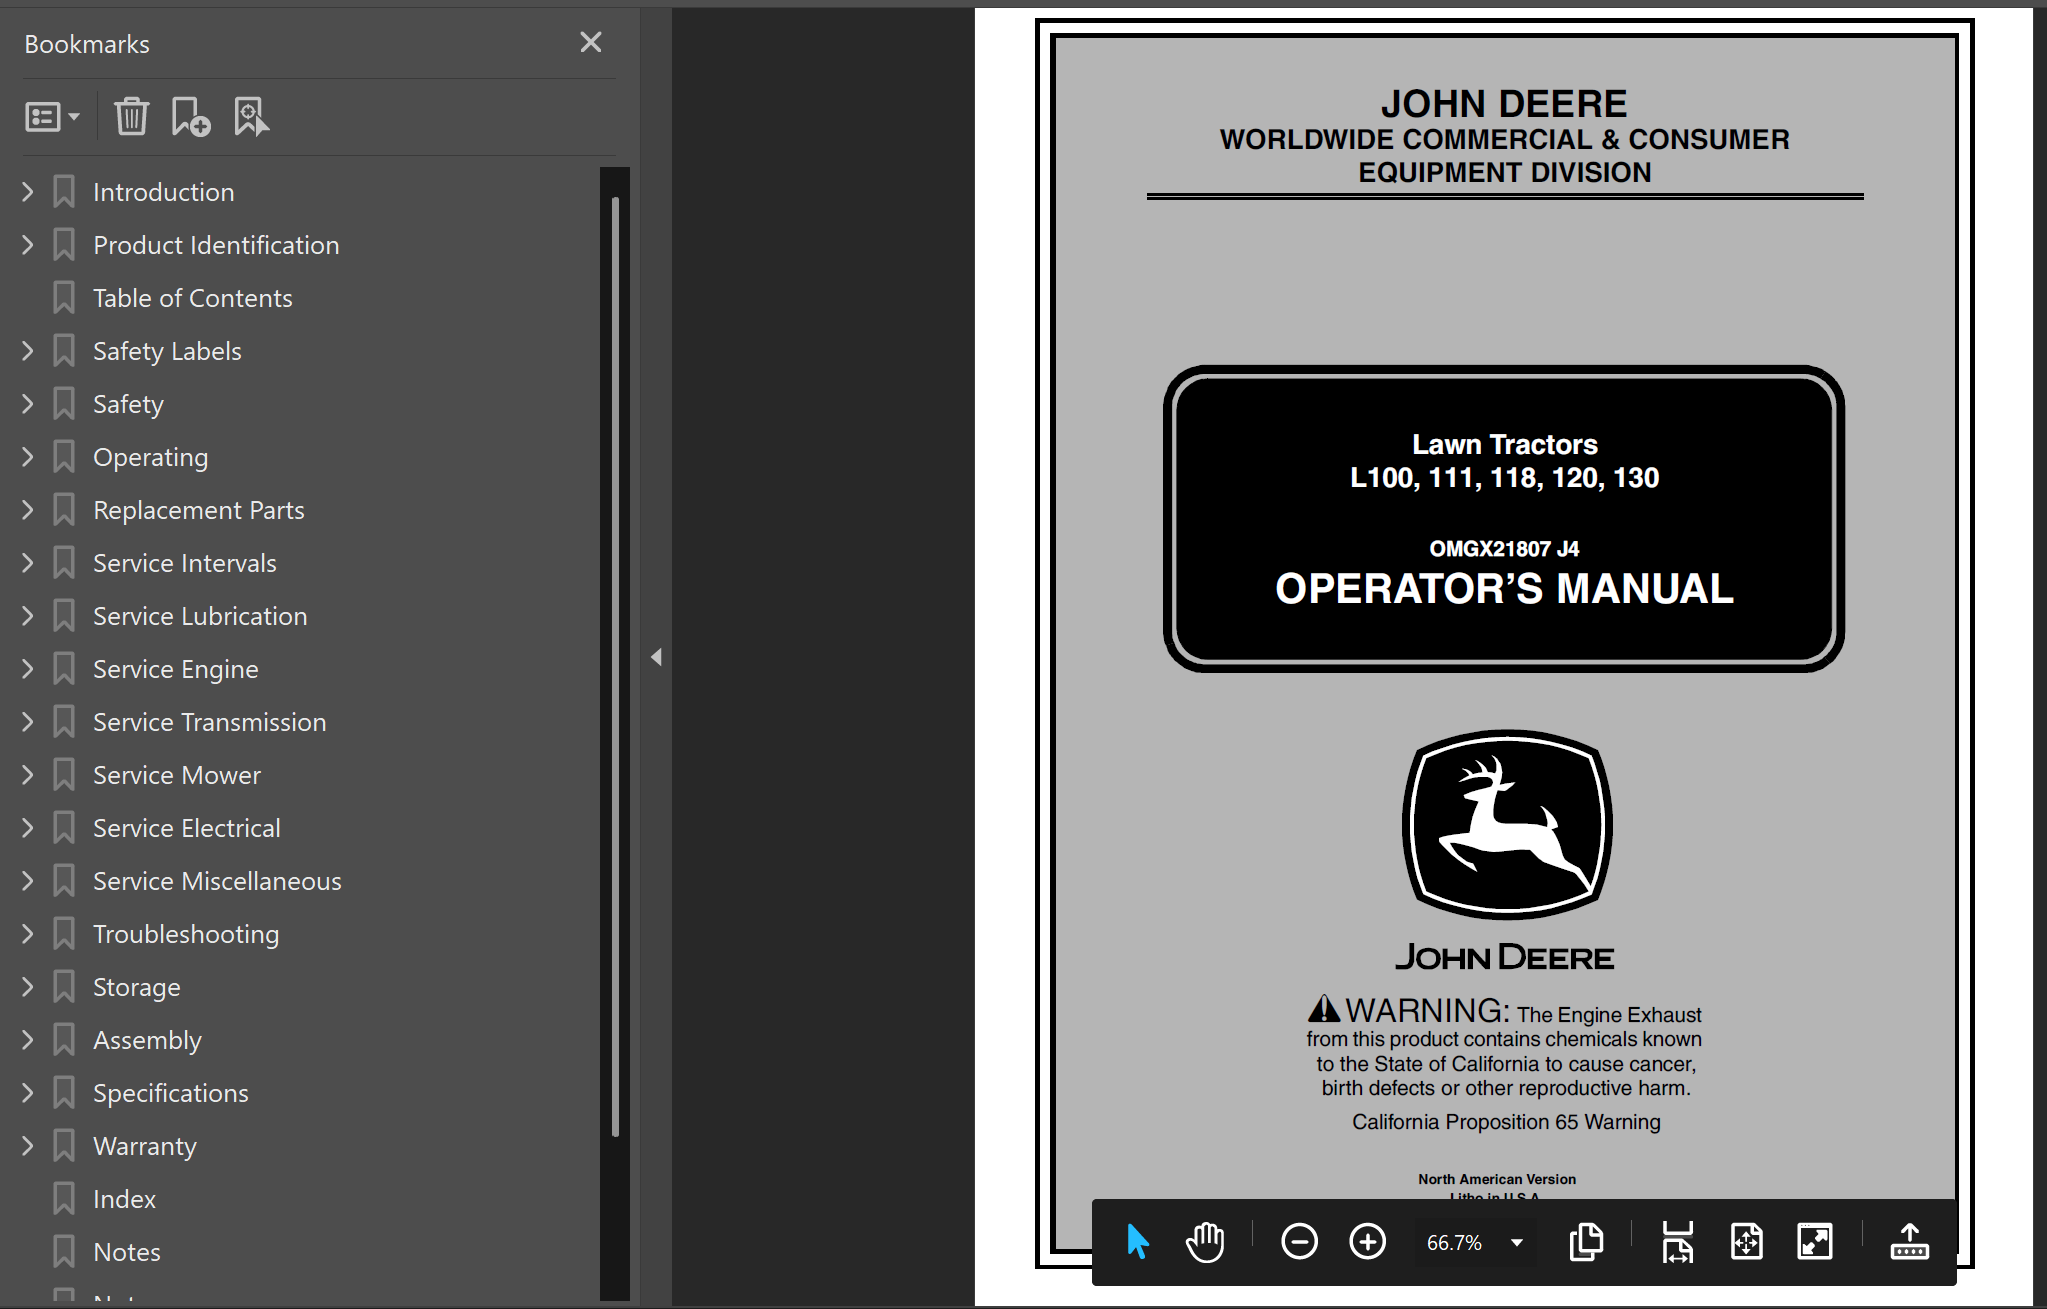Image resolution: width=2047 pixels, height=1309 pixels.
Task: Click bookmark icon beside Index
Action: tap(64, 1199)
